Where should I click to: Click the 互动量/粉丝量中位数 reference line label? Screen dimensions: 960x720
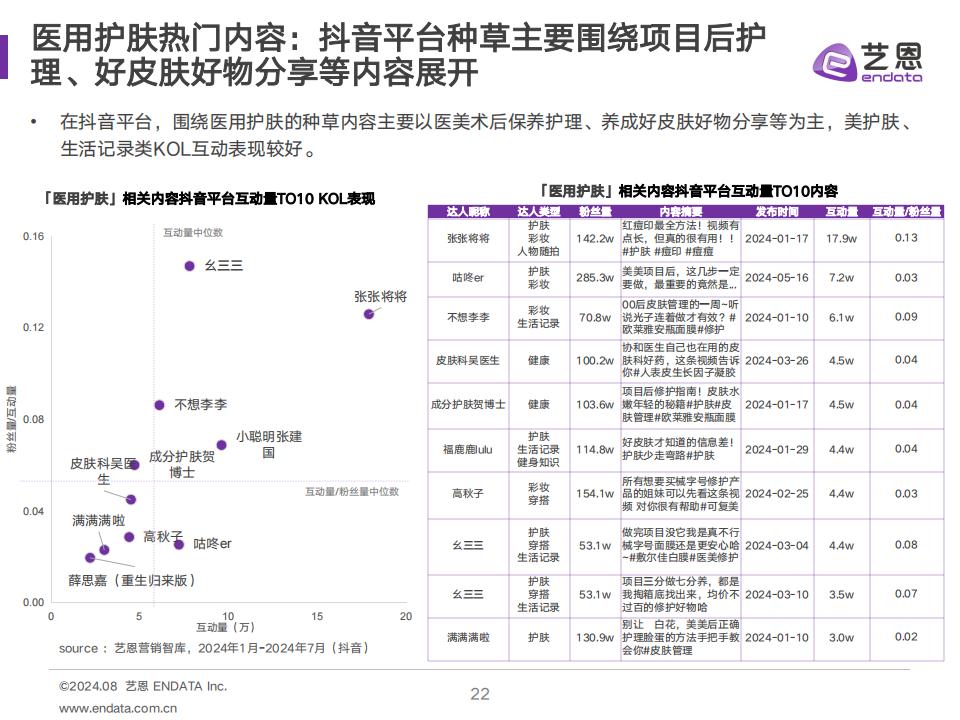352,492
